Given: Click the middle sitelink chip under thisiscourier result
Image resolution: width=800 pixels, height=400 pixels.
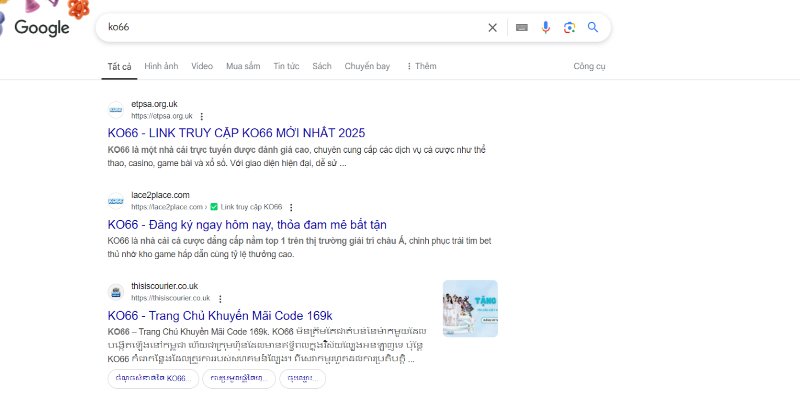Looking at the screenshot, I should tap(239, 379).
